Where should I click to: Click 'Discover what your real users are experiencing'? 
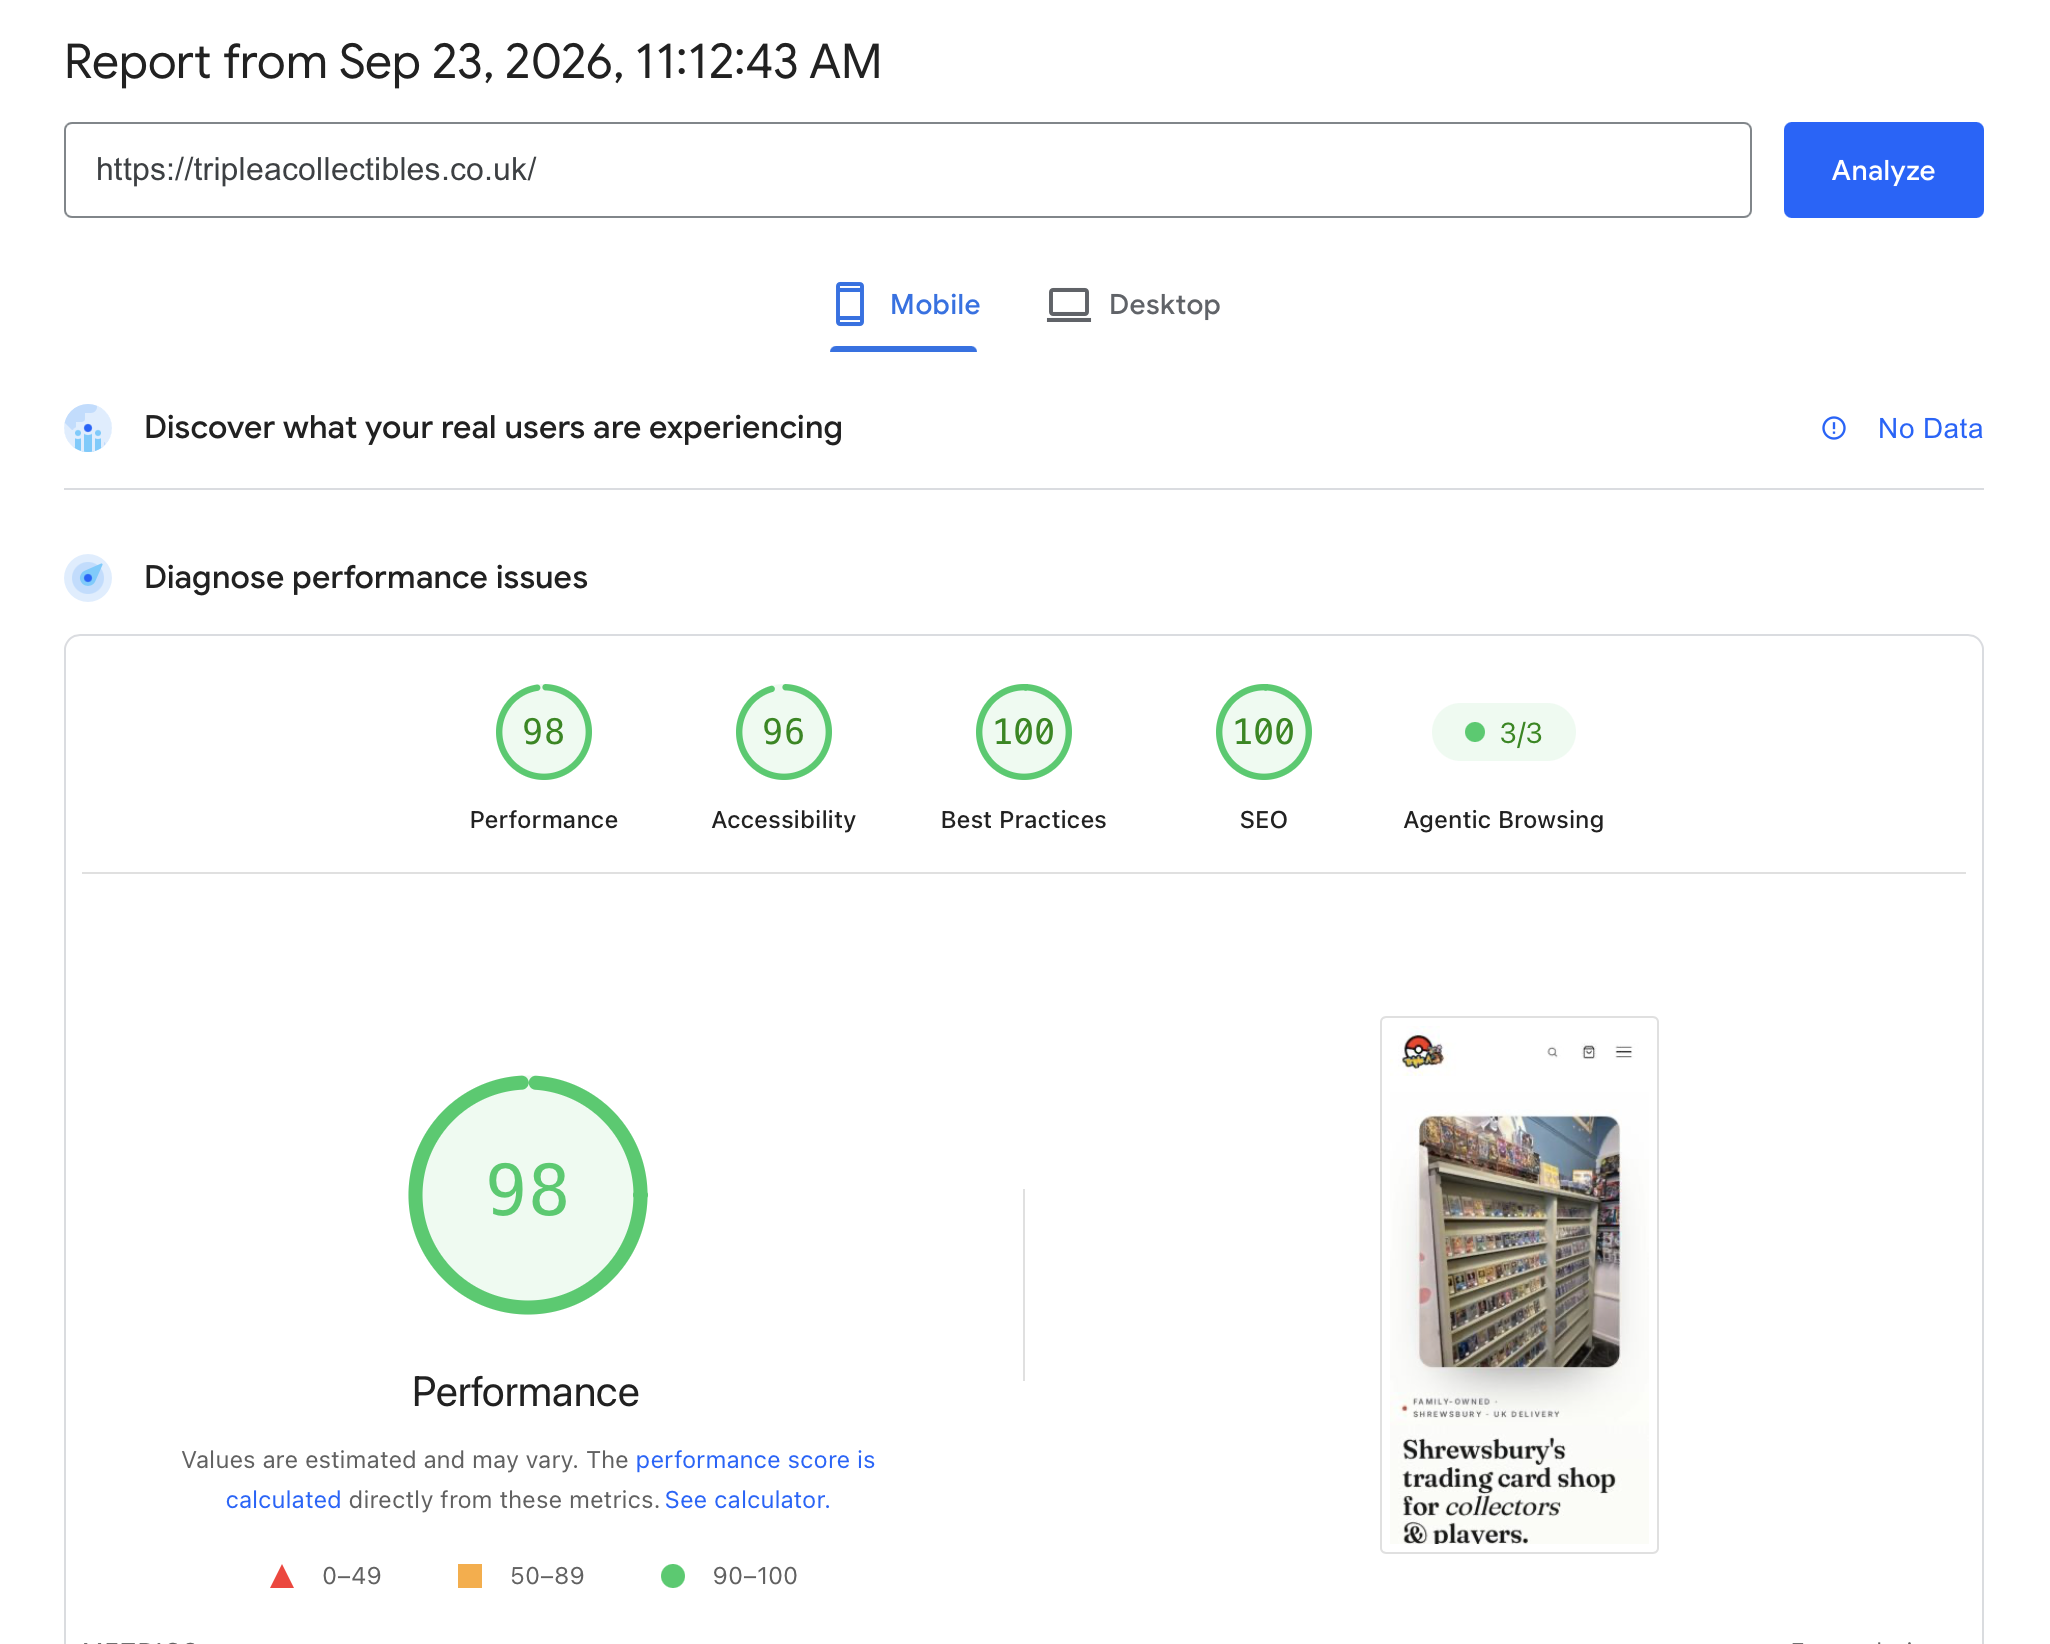click(493, 428)
